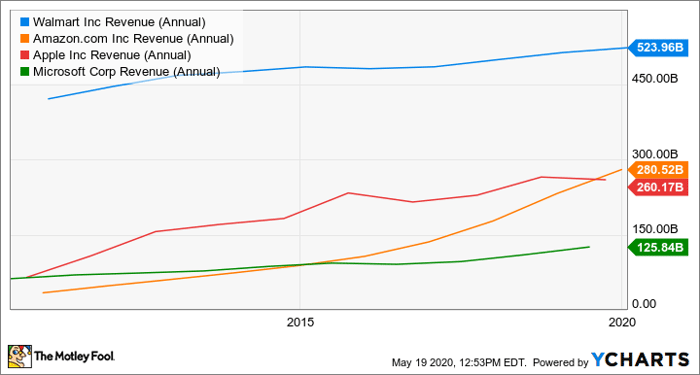Click the 0.00 y-axis label
This screenshot has width=700, height=375.
pos(645,304)
